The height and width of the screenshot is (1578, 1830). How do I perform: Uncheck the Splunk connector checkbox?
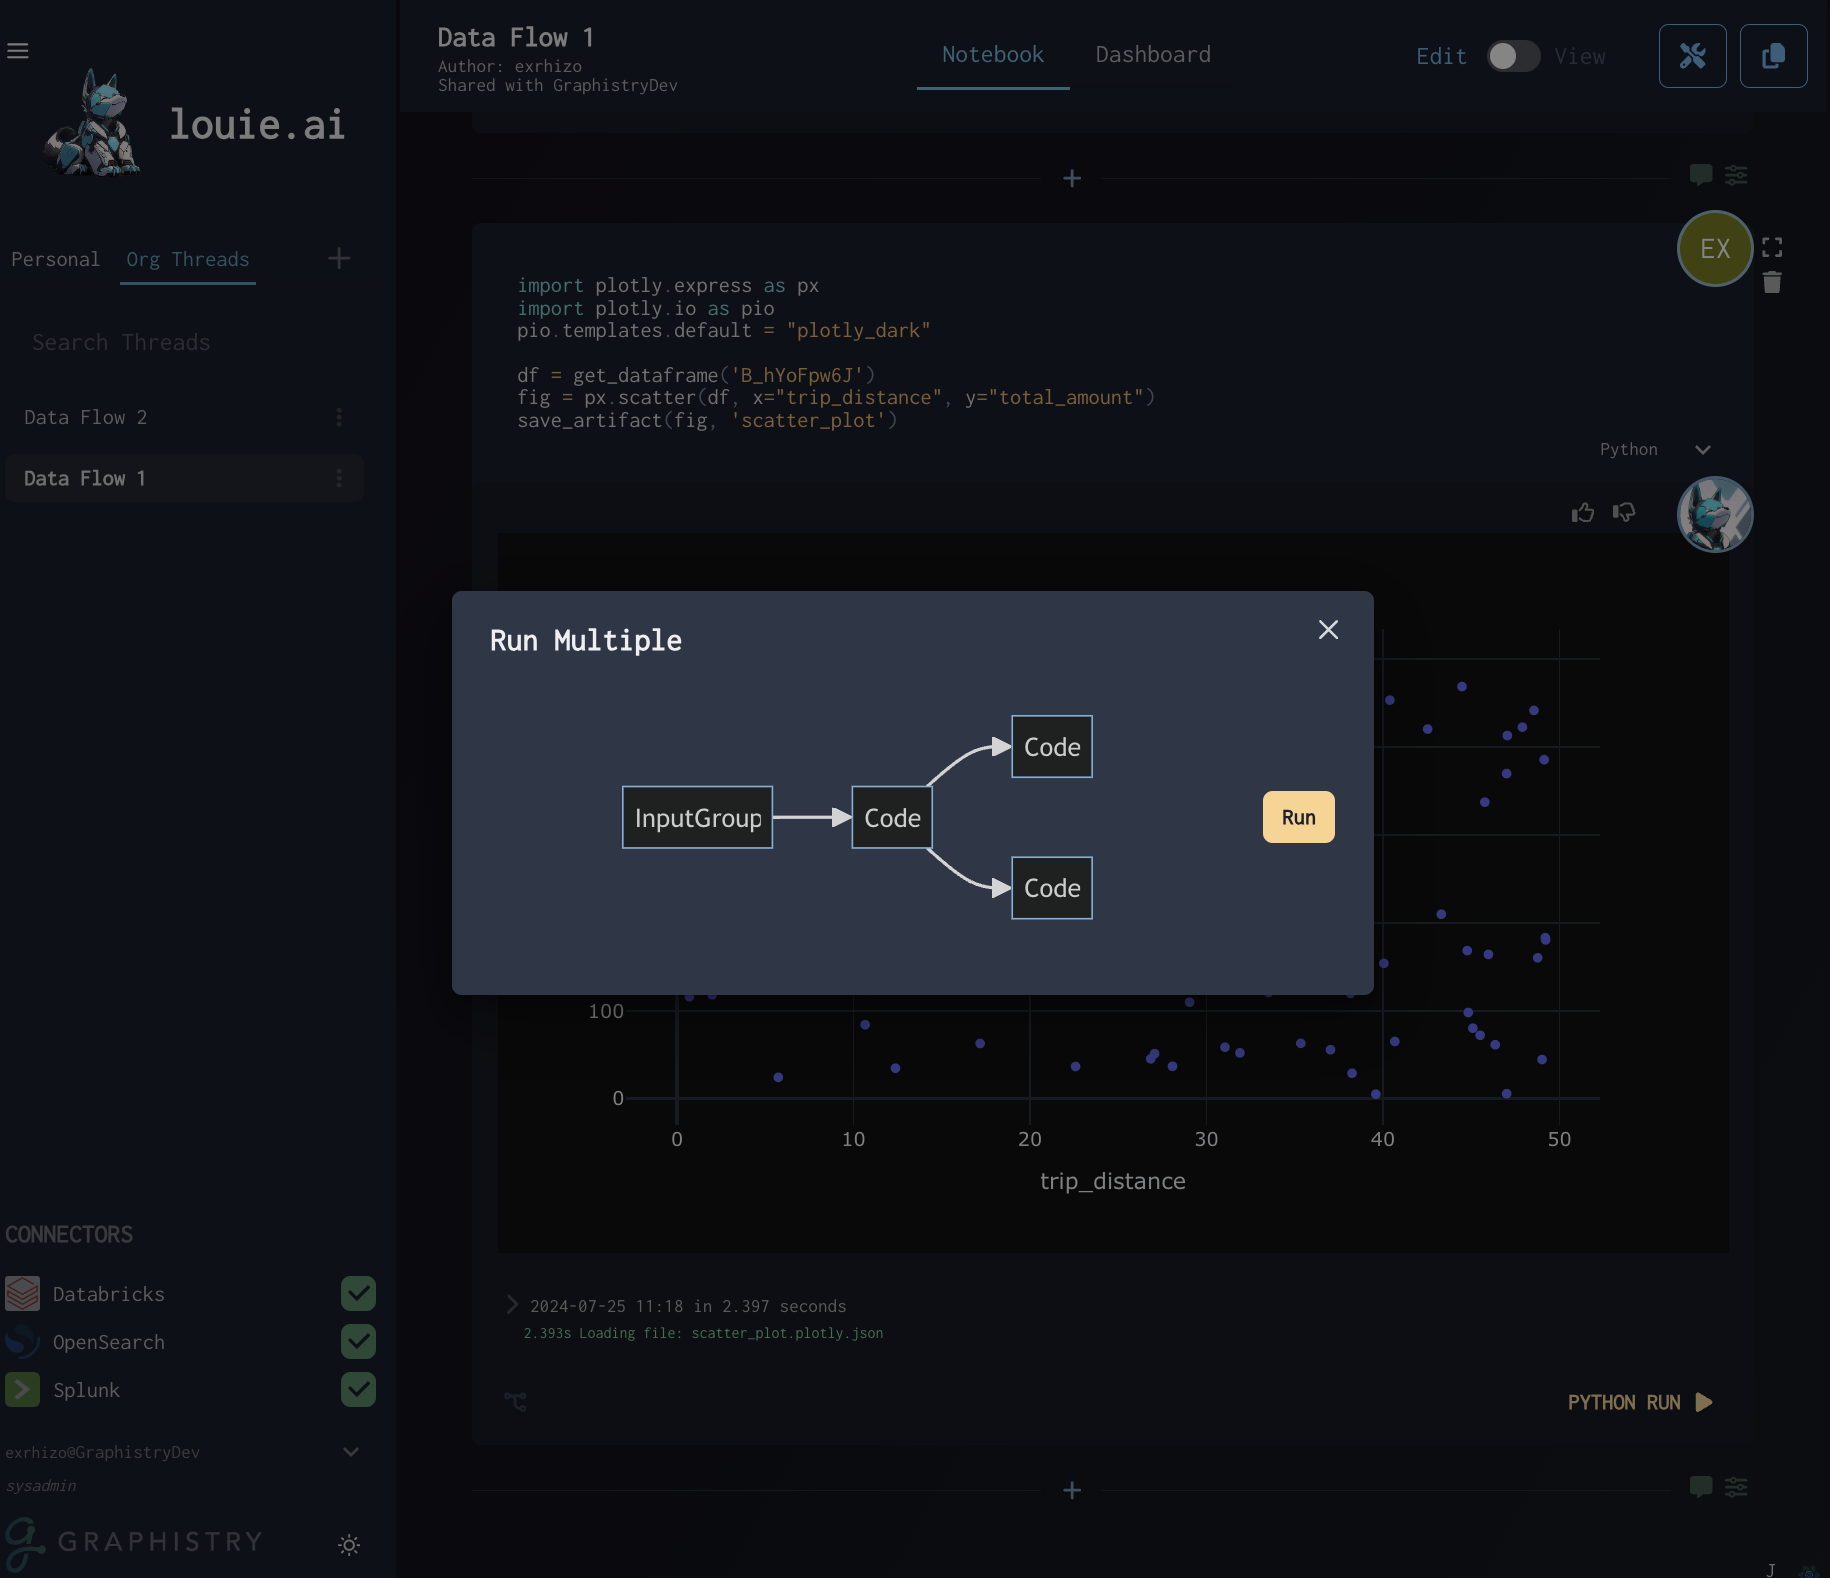pos(358,1389)
